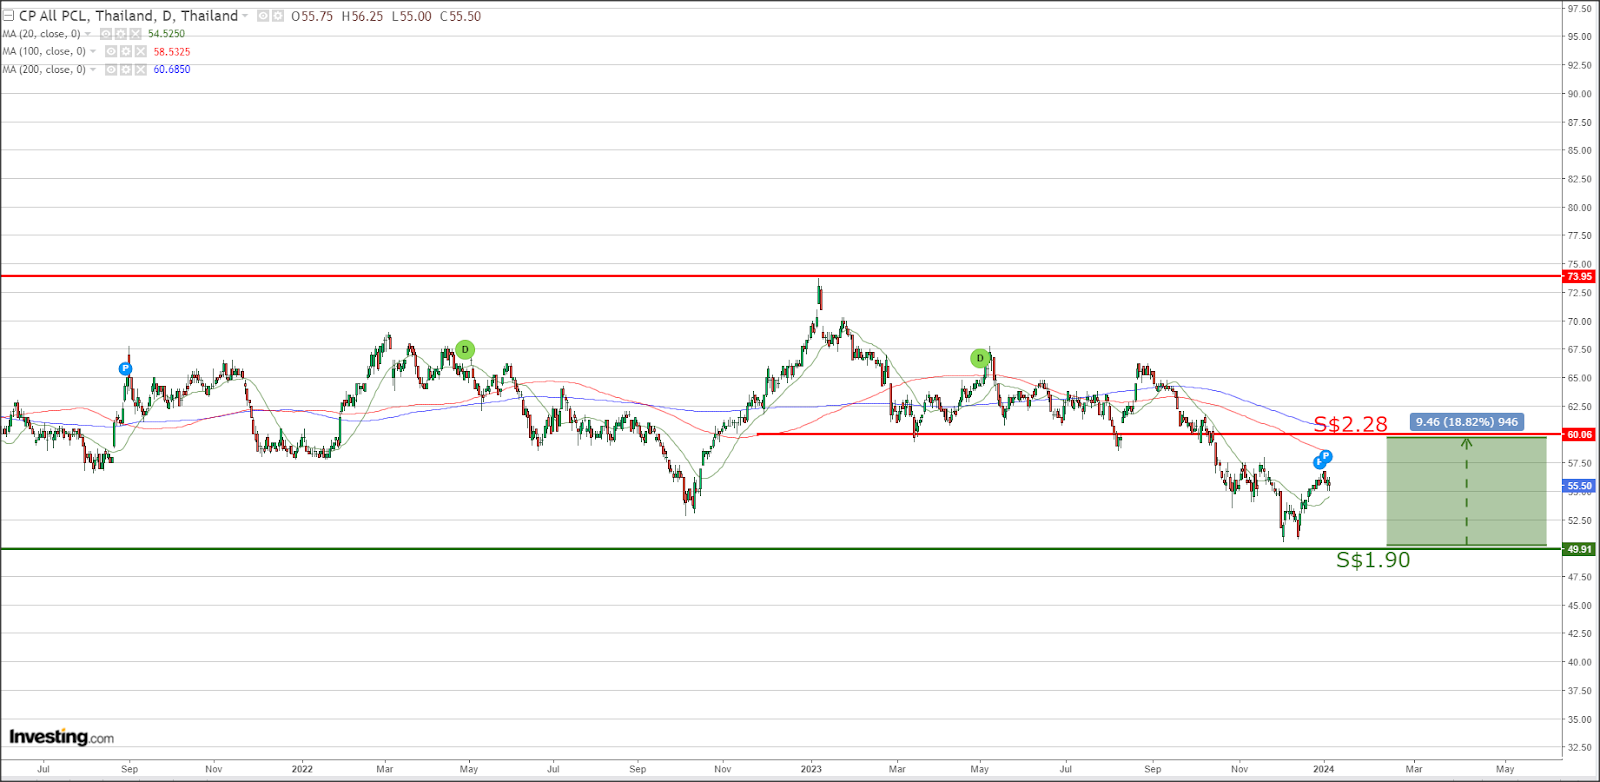The height and width of the screenshot is (782, 1600).
Task: Click the 2024 label on time axis
Action: pos(1323,769)
